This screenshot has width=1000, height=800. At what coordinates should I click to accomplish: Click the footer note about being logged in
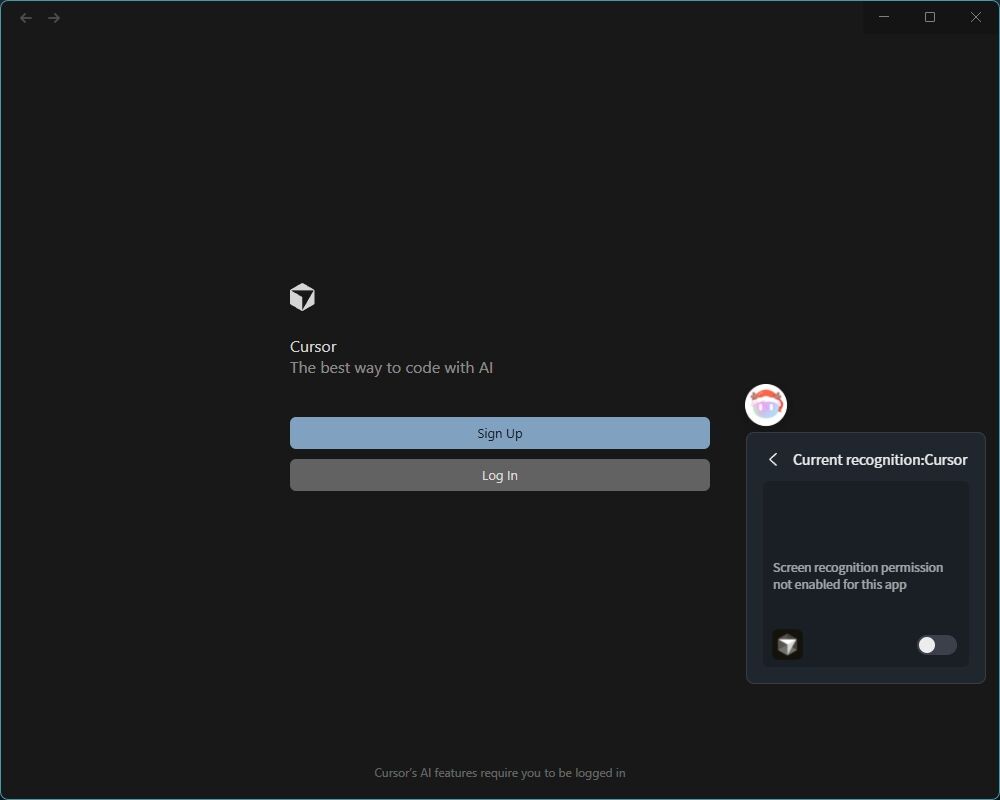pos(500,773)
